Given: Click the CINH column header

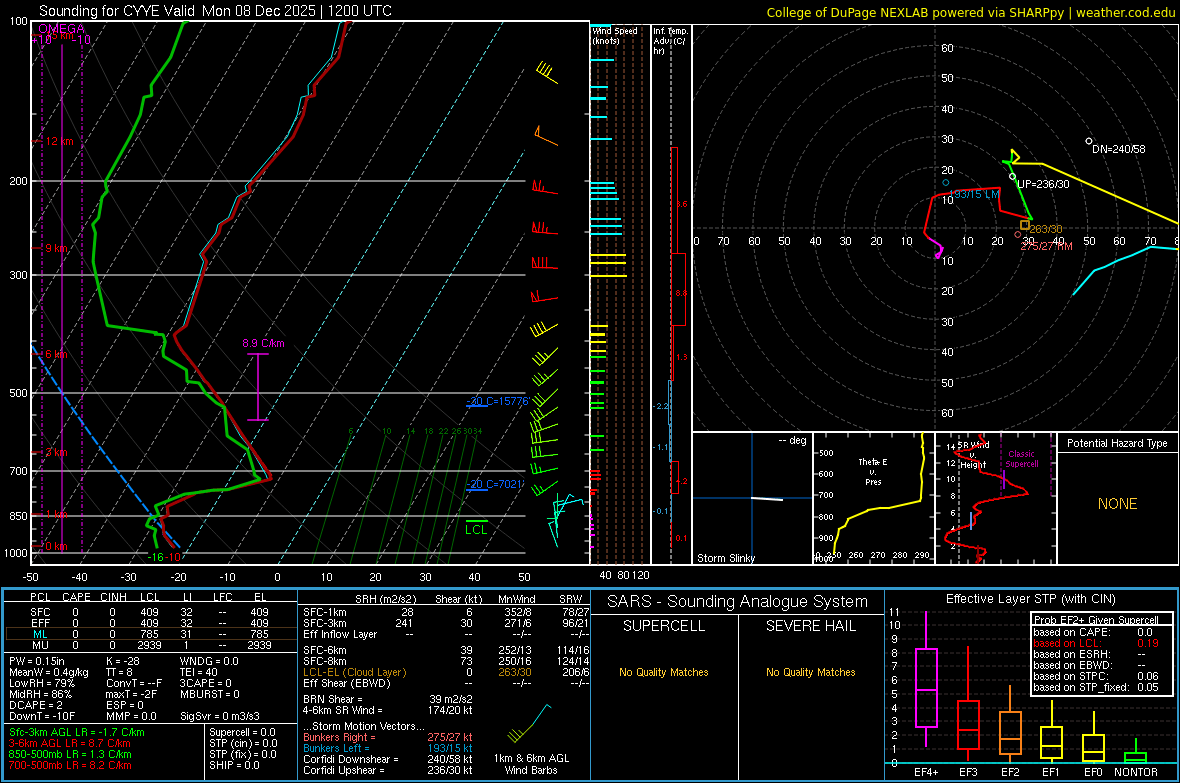Looking at the screenshot, I should click(113, 597).
